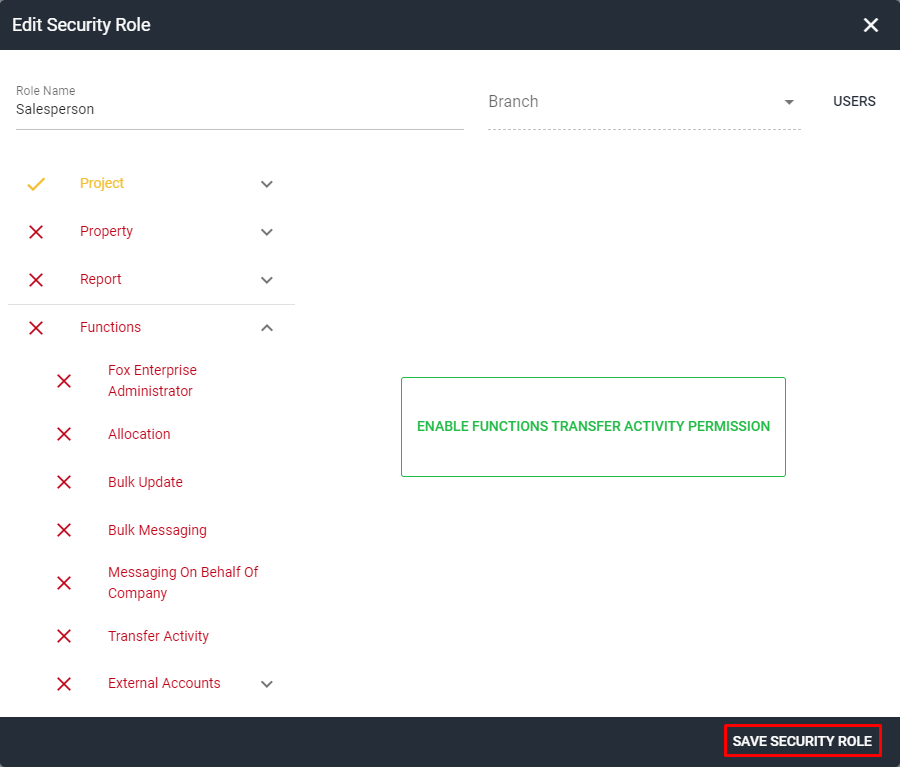This screenshot has width=900, height=767.
Task: Open the Users view
Action: pyautogui.click(x=854, y=101)
